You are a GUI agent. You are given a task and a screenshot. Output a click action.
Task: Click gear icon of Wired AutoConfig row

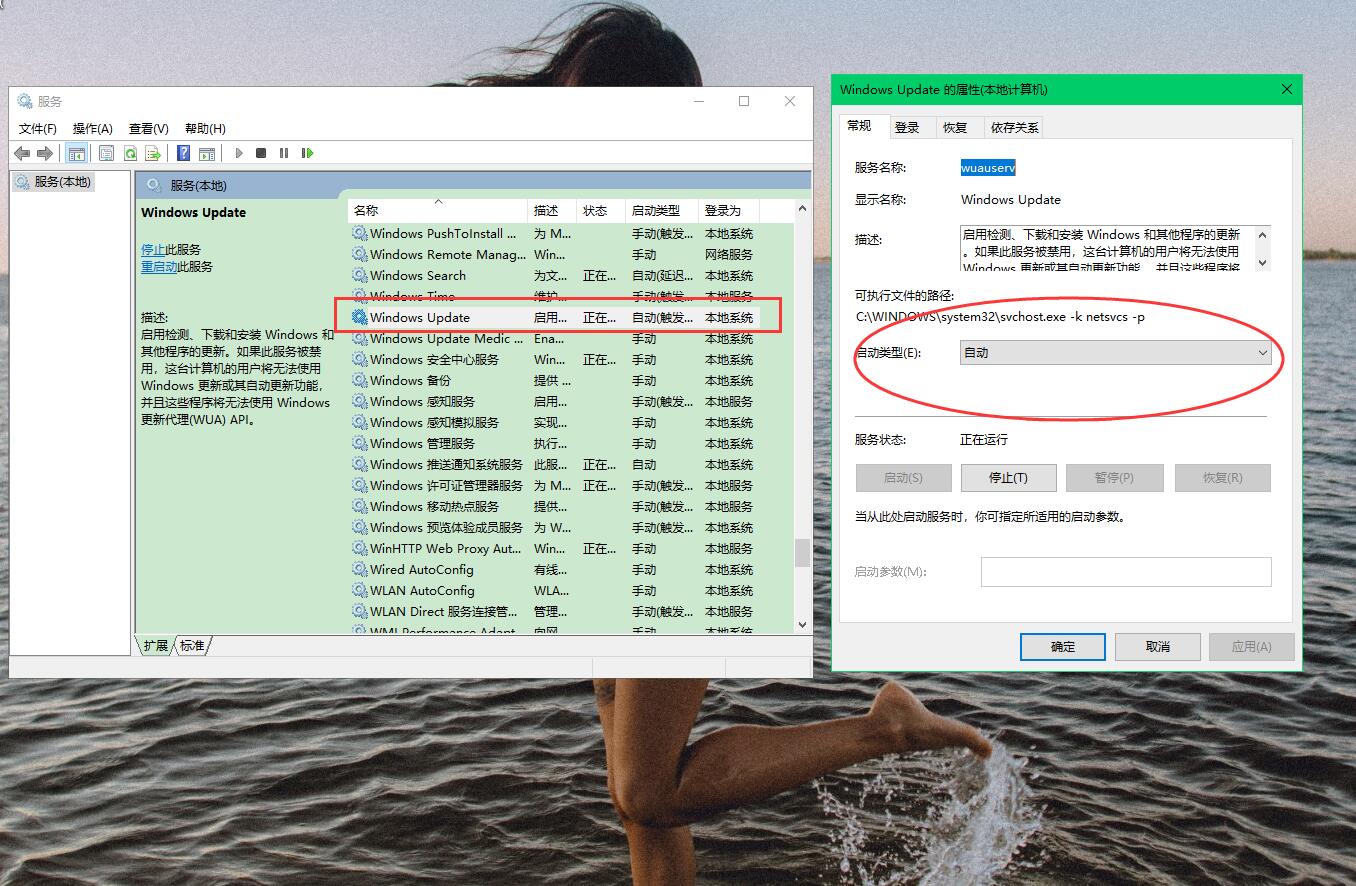360,569
